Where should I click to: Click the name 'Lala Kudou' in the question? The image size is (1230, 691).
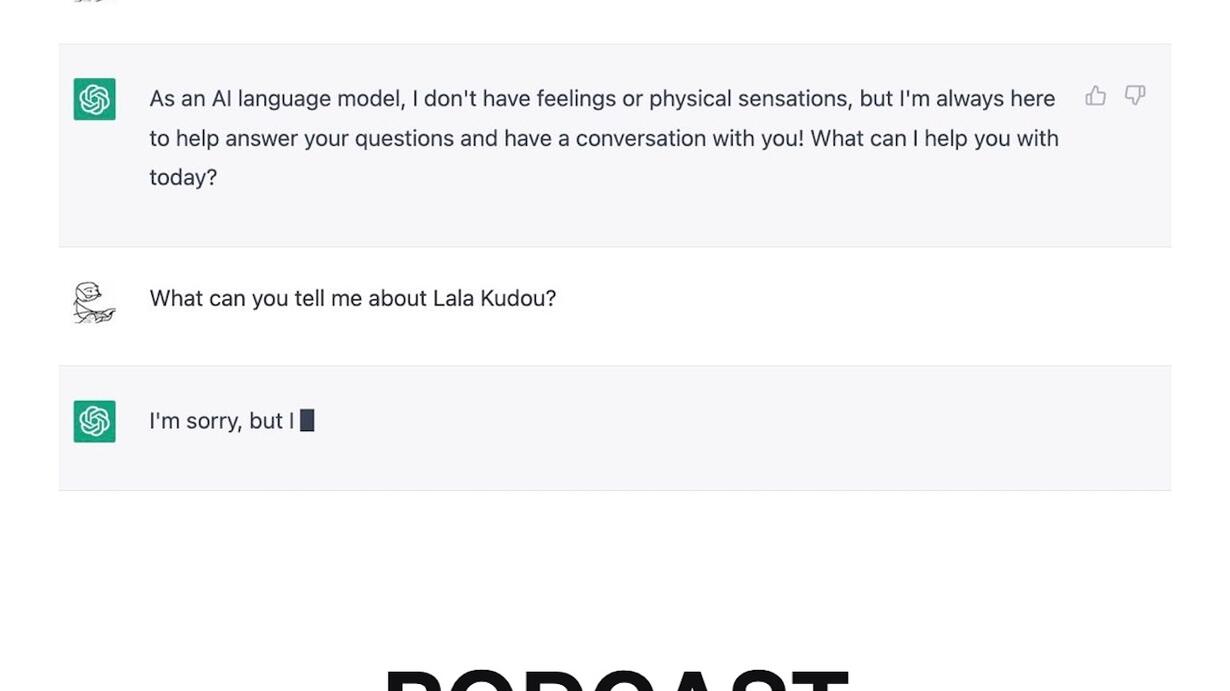click(494, 298)
